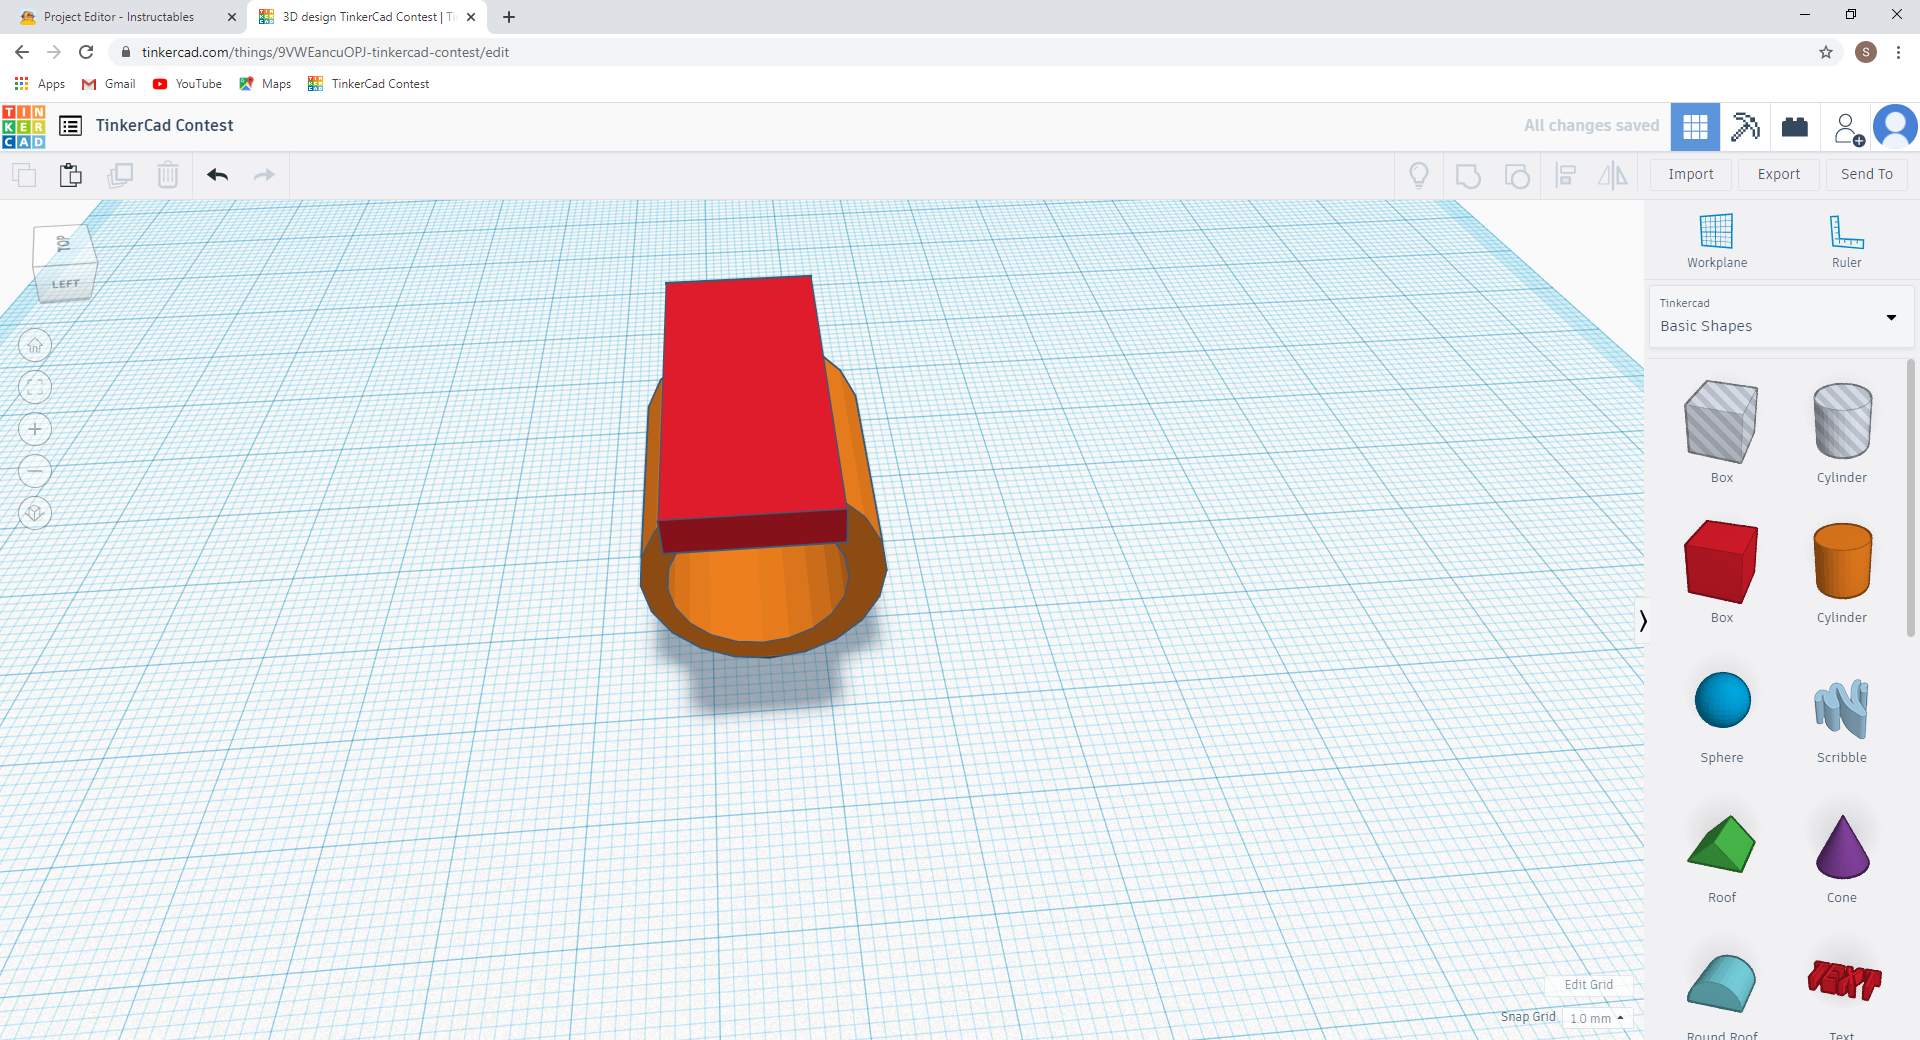Open a new browser tab
Image resolution: width=1920 pixels, height=1040 pixels.
[509, 17]
